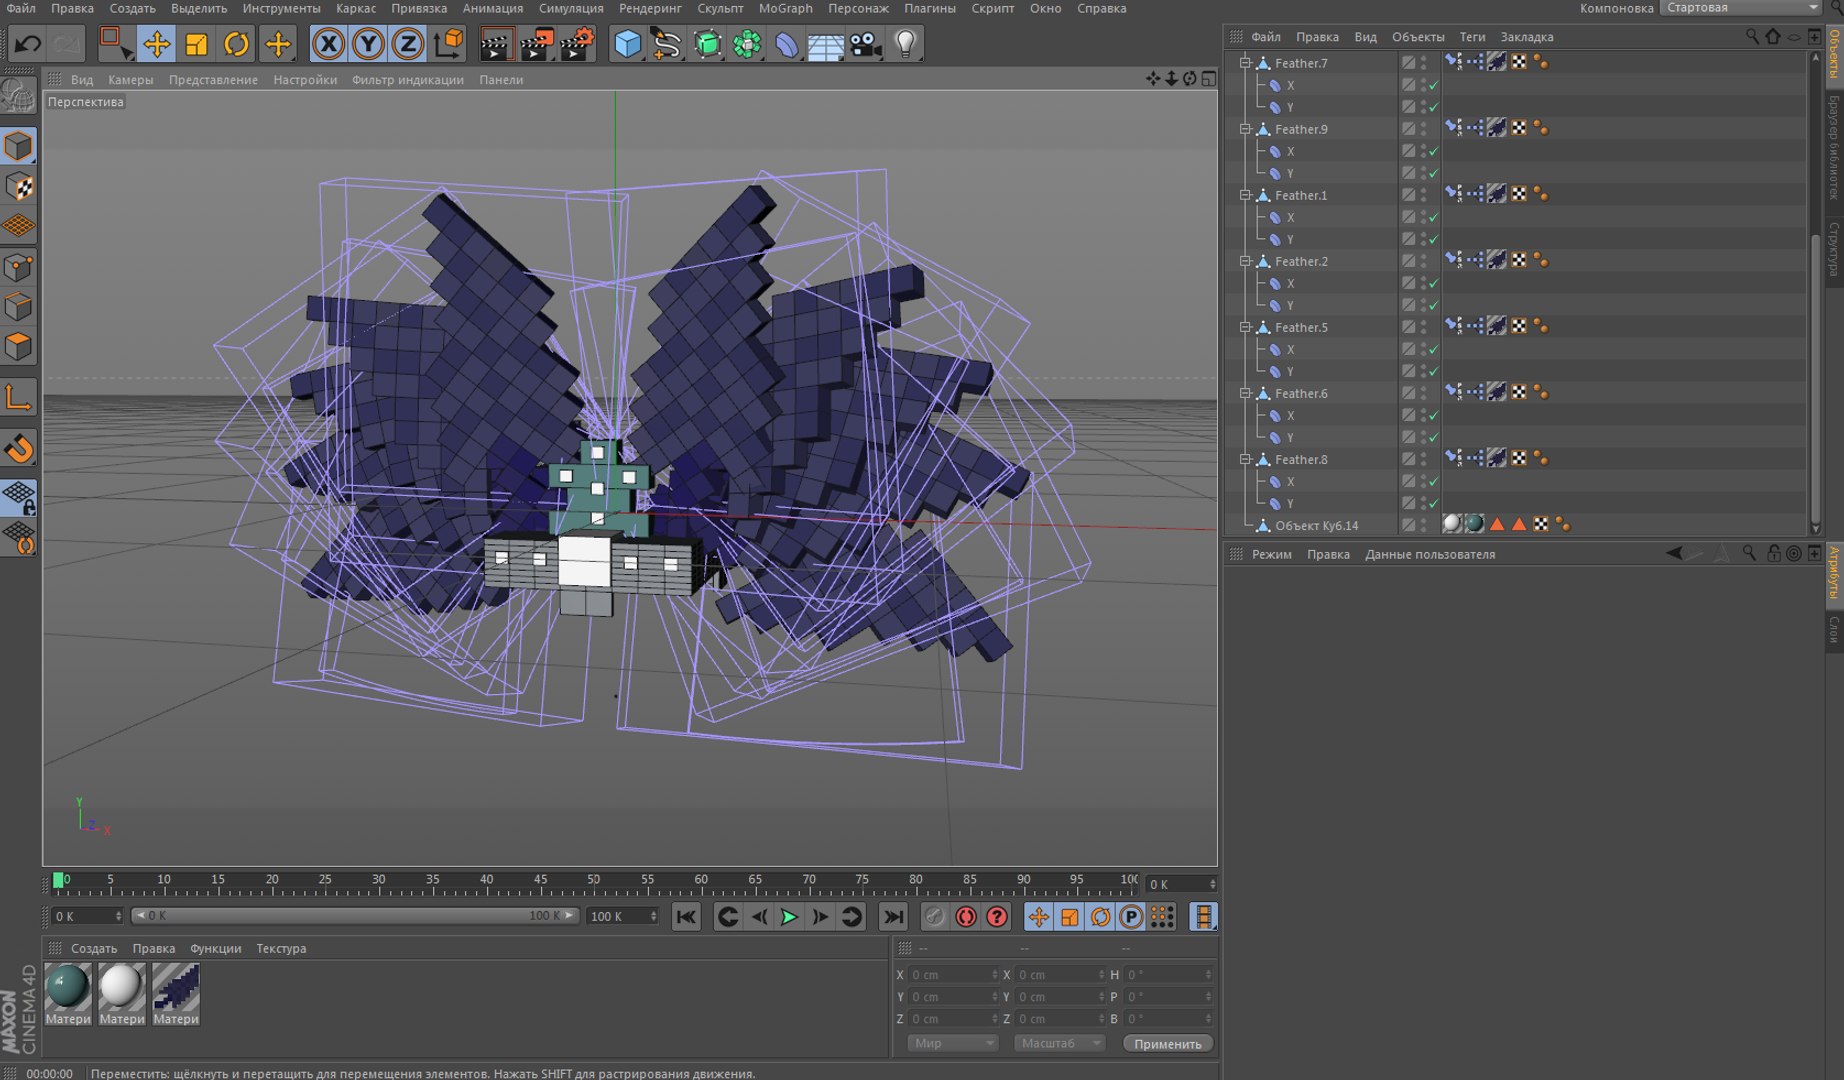The image size is (1844, 1080).
Task: Click the Live Selection tool icon
Action: click(x=116, y=44)
